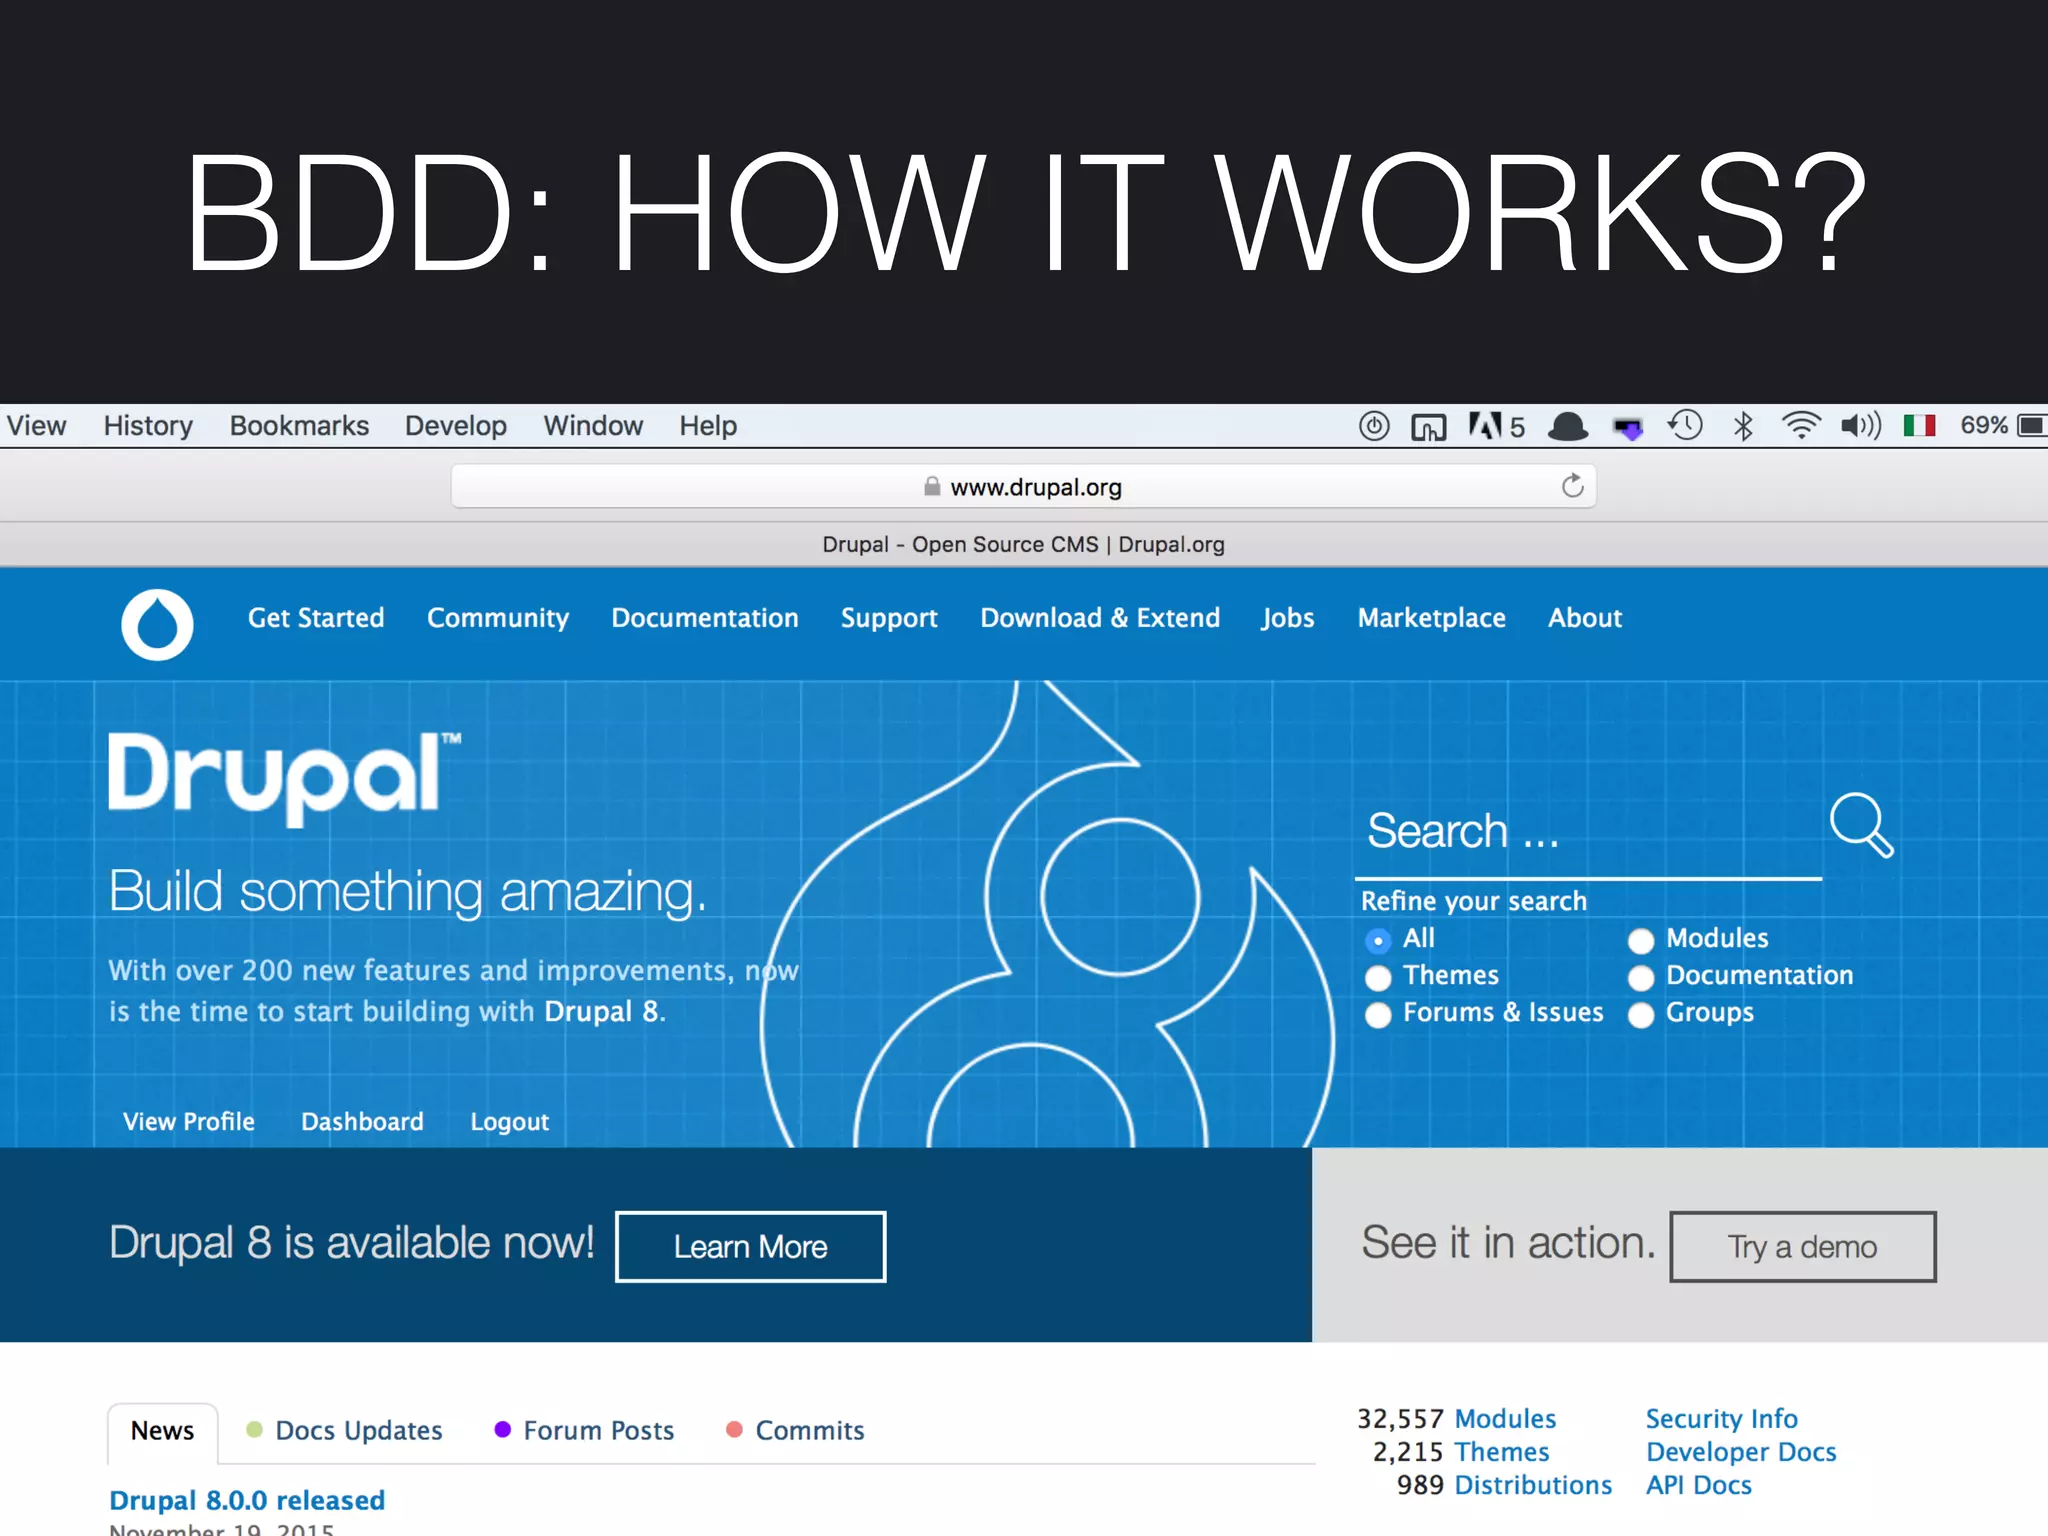Select the Themes search radio button

point(1378,978)
